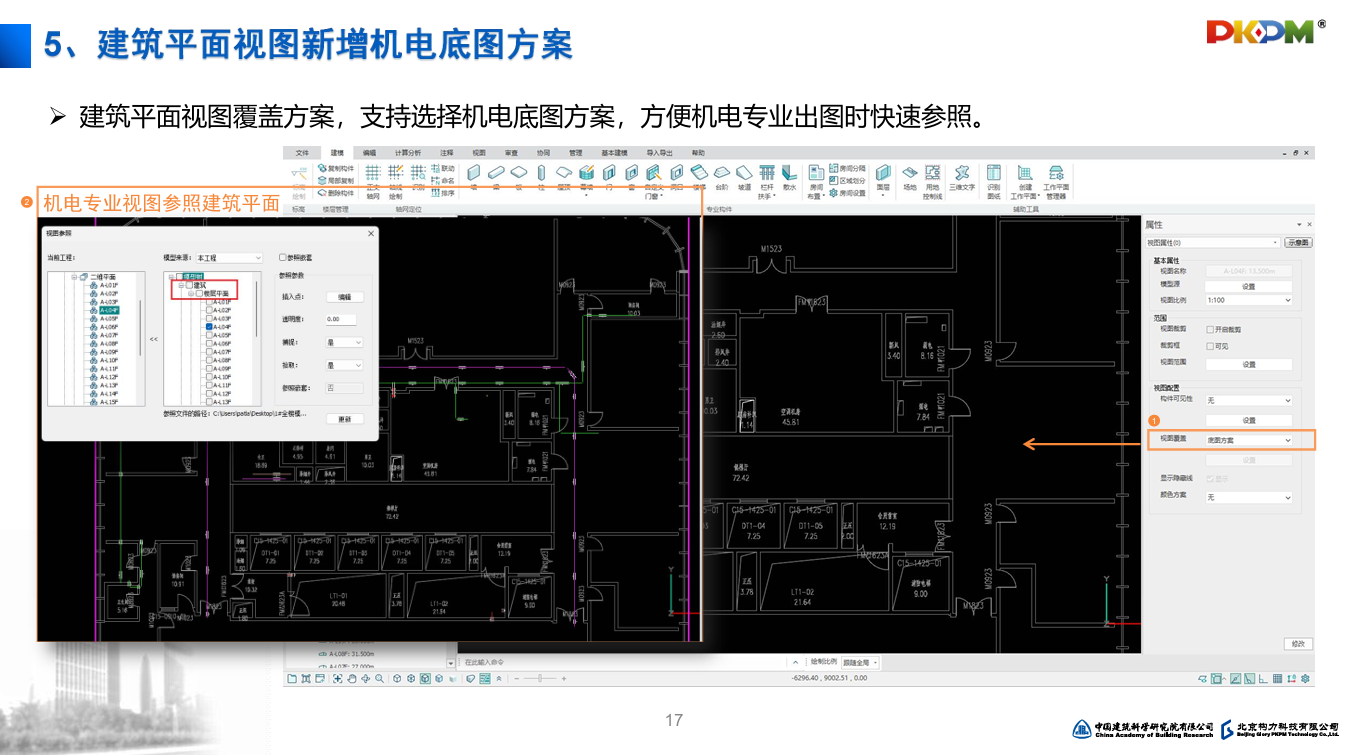The image size is (1348, 755).
Task: Switch to the 视图 ribbon tab
Action: [479, 153]
